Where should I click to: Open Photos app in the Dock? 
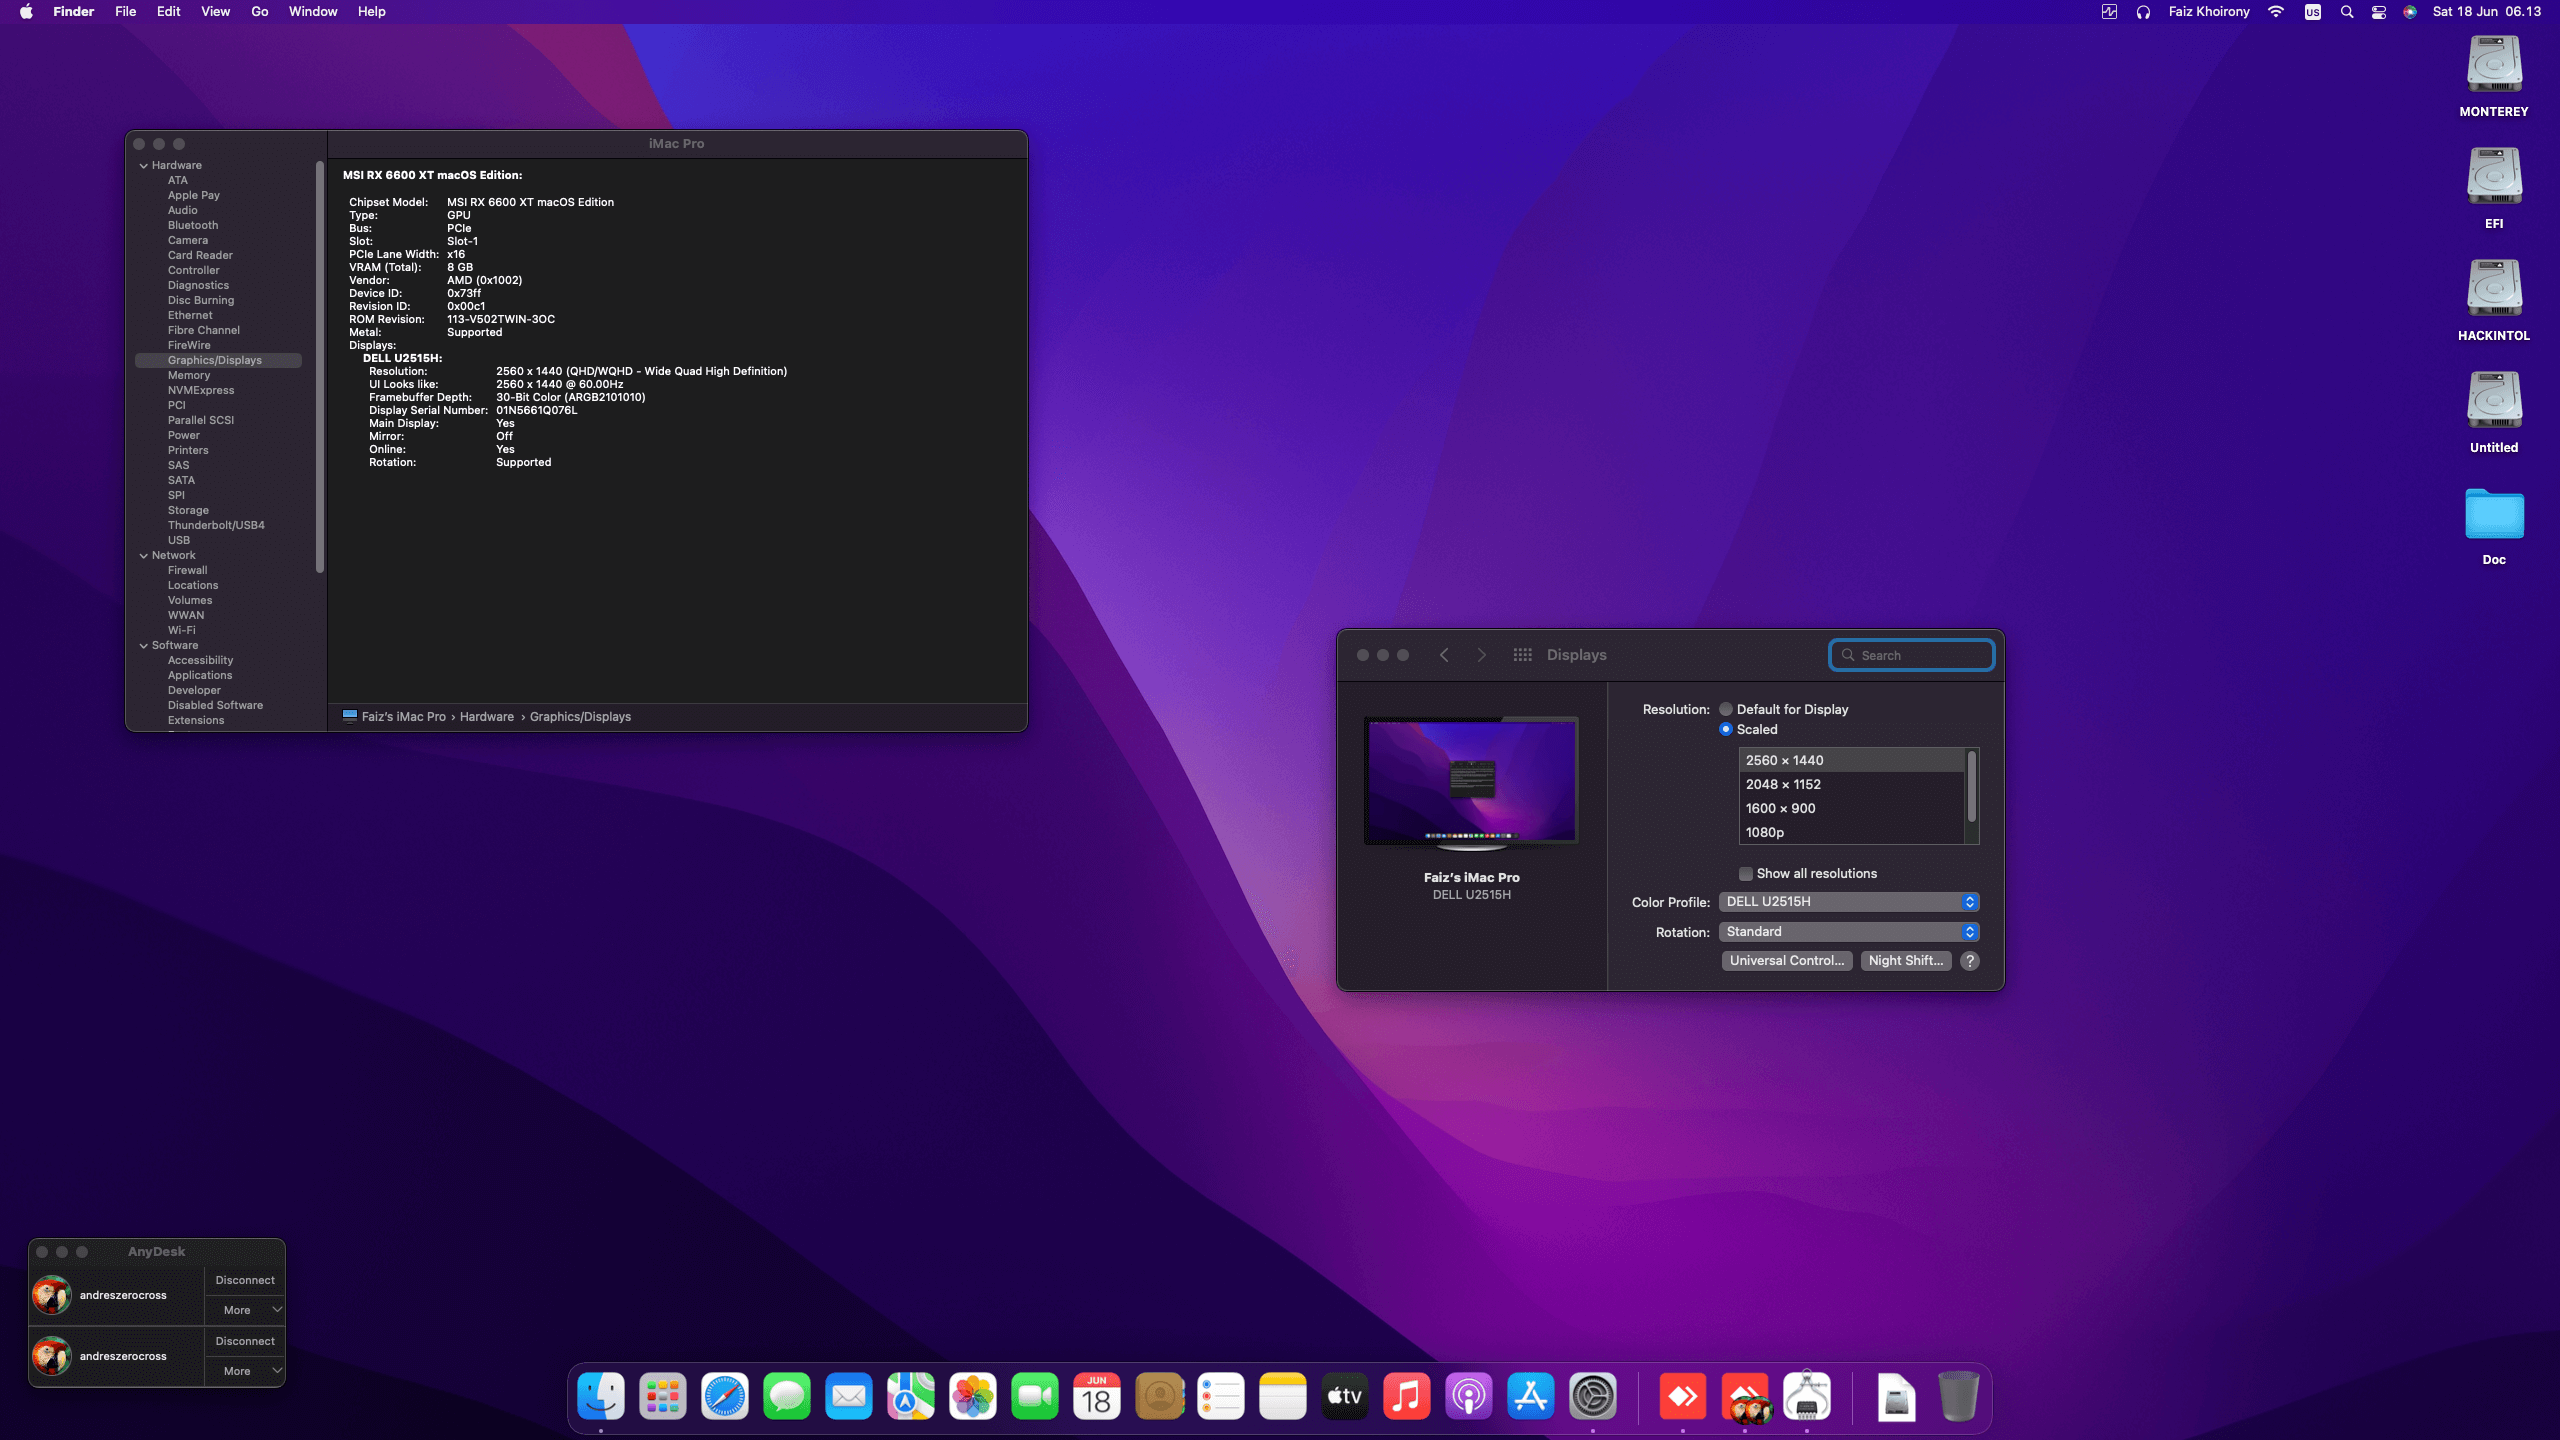click(973, 1396)
